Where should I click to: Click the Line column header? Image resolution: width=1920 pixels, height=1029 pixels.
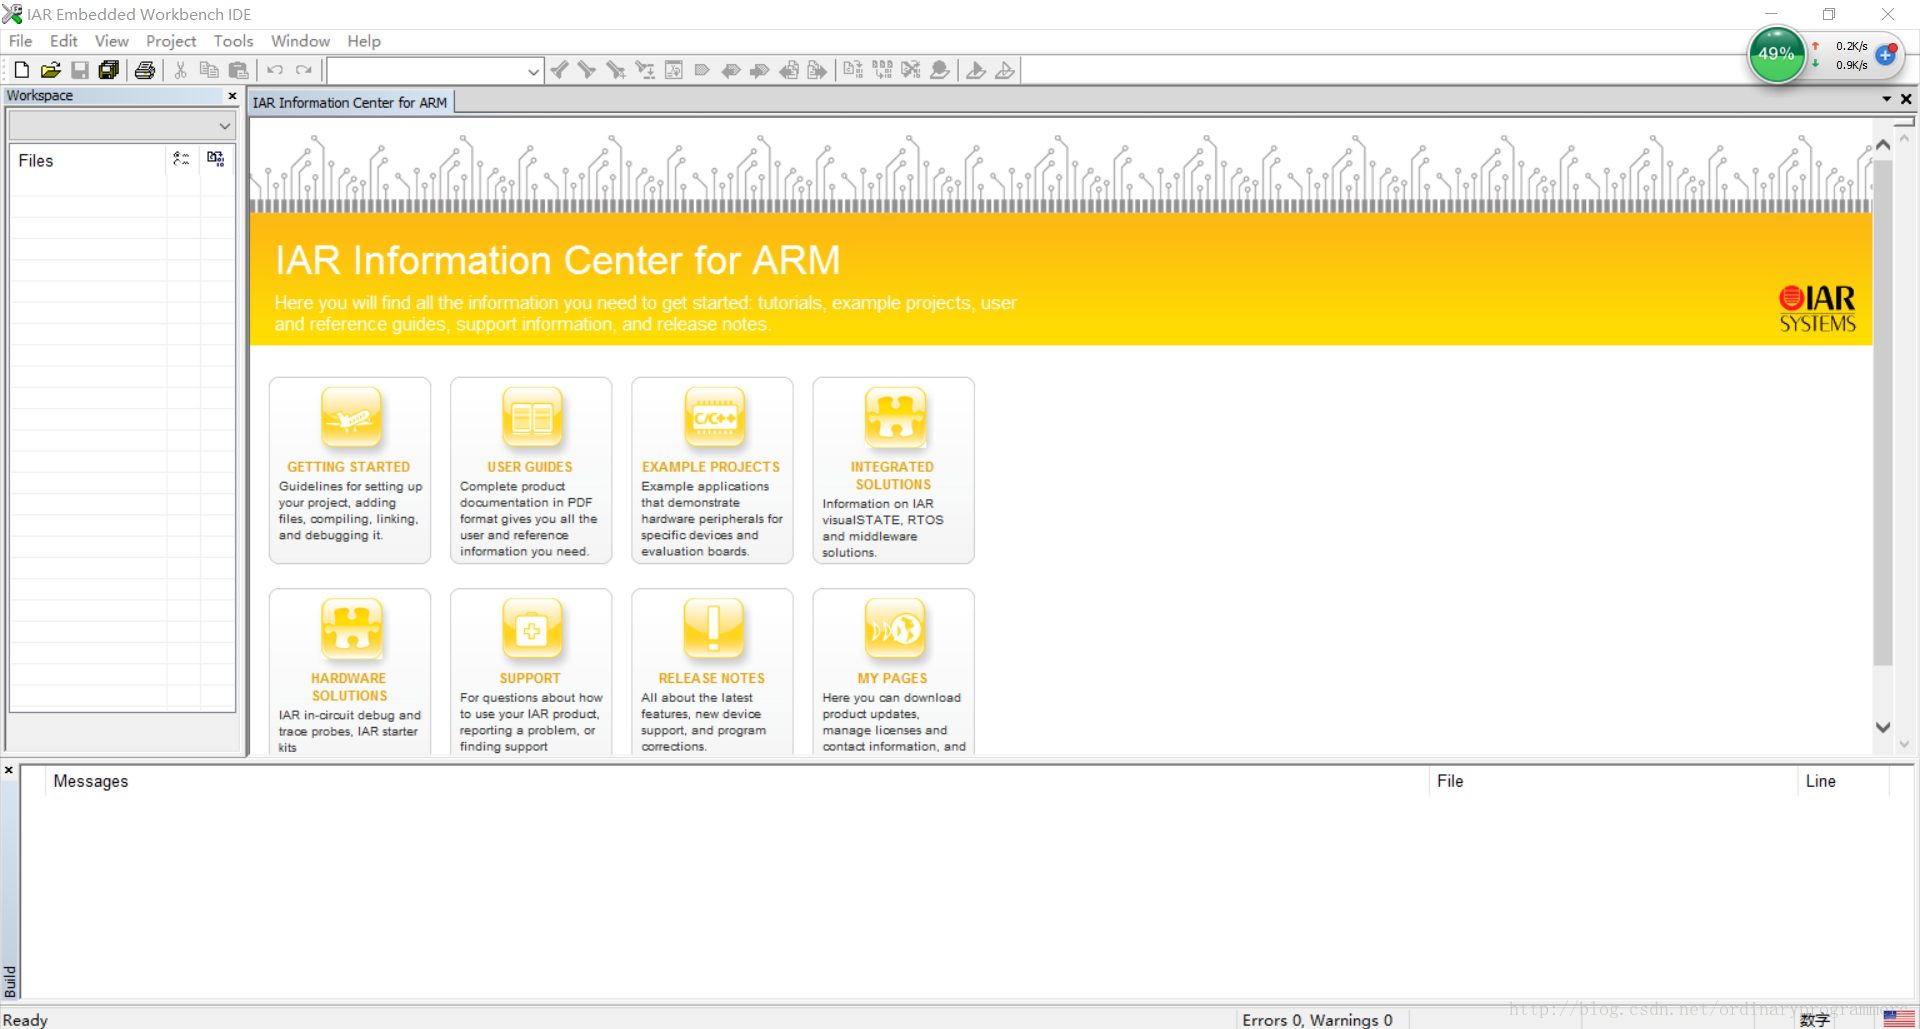[1843, 781]
